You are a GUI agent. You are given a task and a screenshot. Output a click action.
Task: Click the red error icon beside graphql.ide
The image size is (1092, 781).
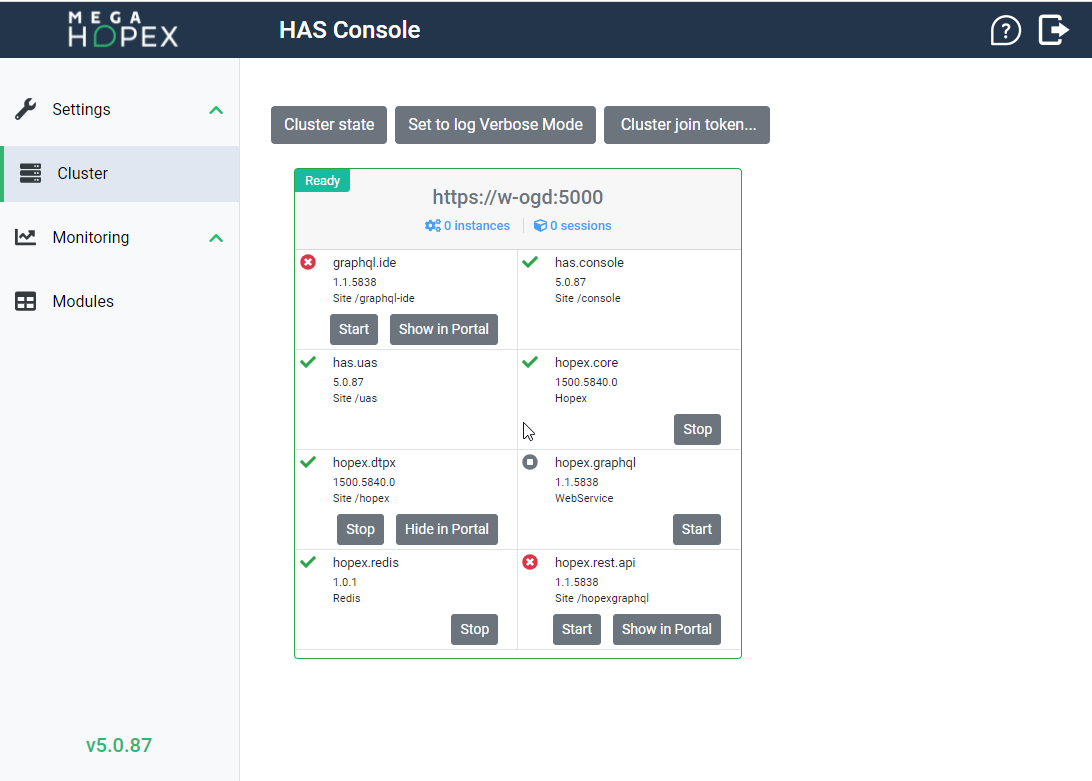[x=308, y=263]
